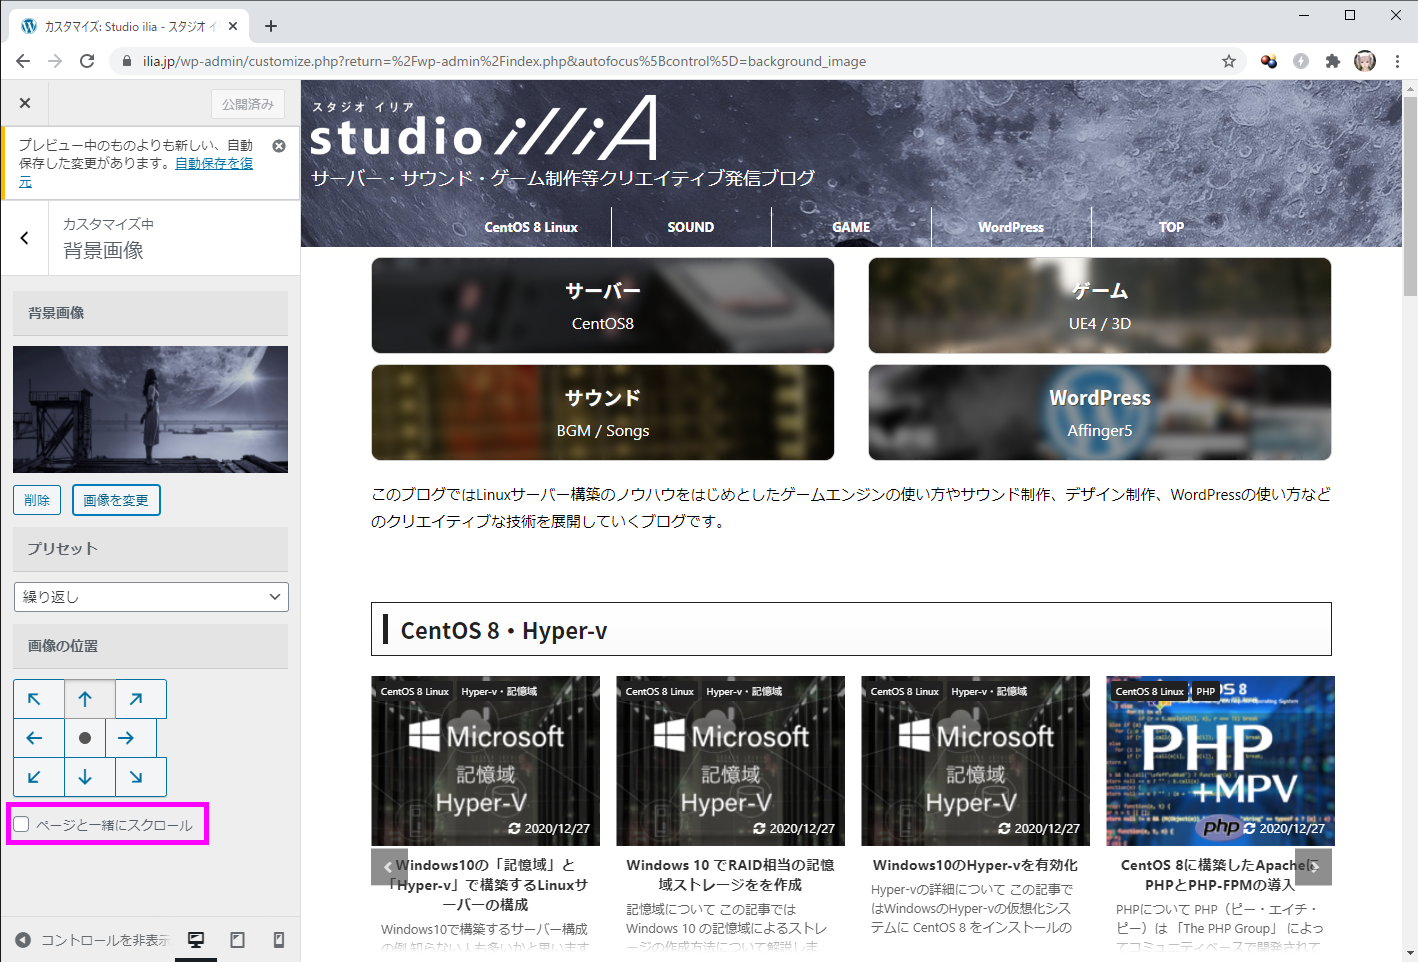
Task: Set image position to center right
Action: [x=131, y=738]
